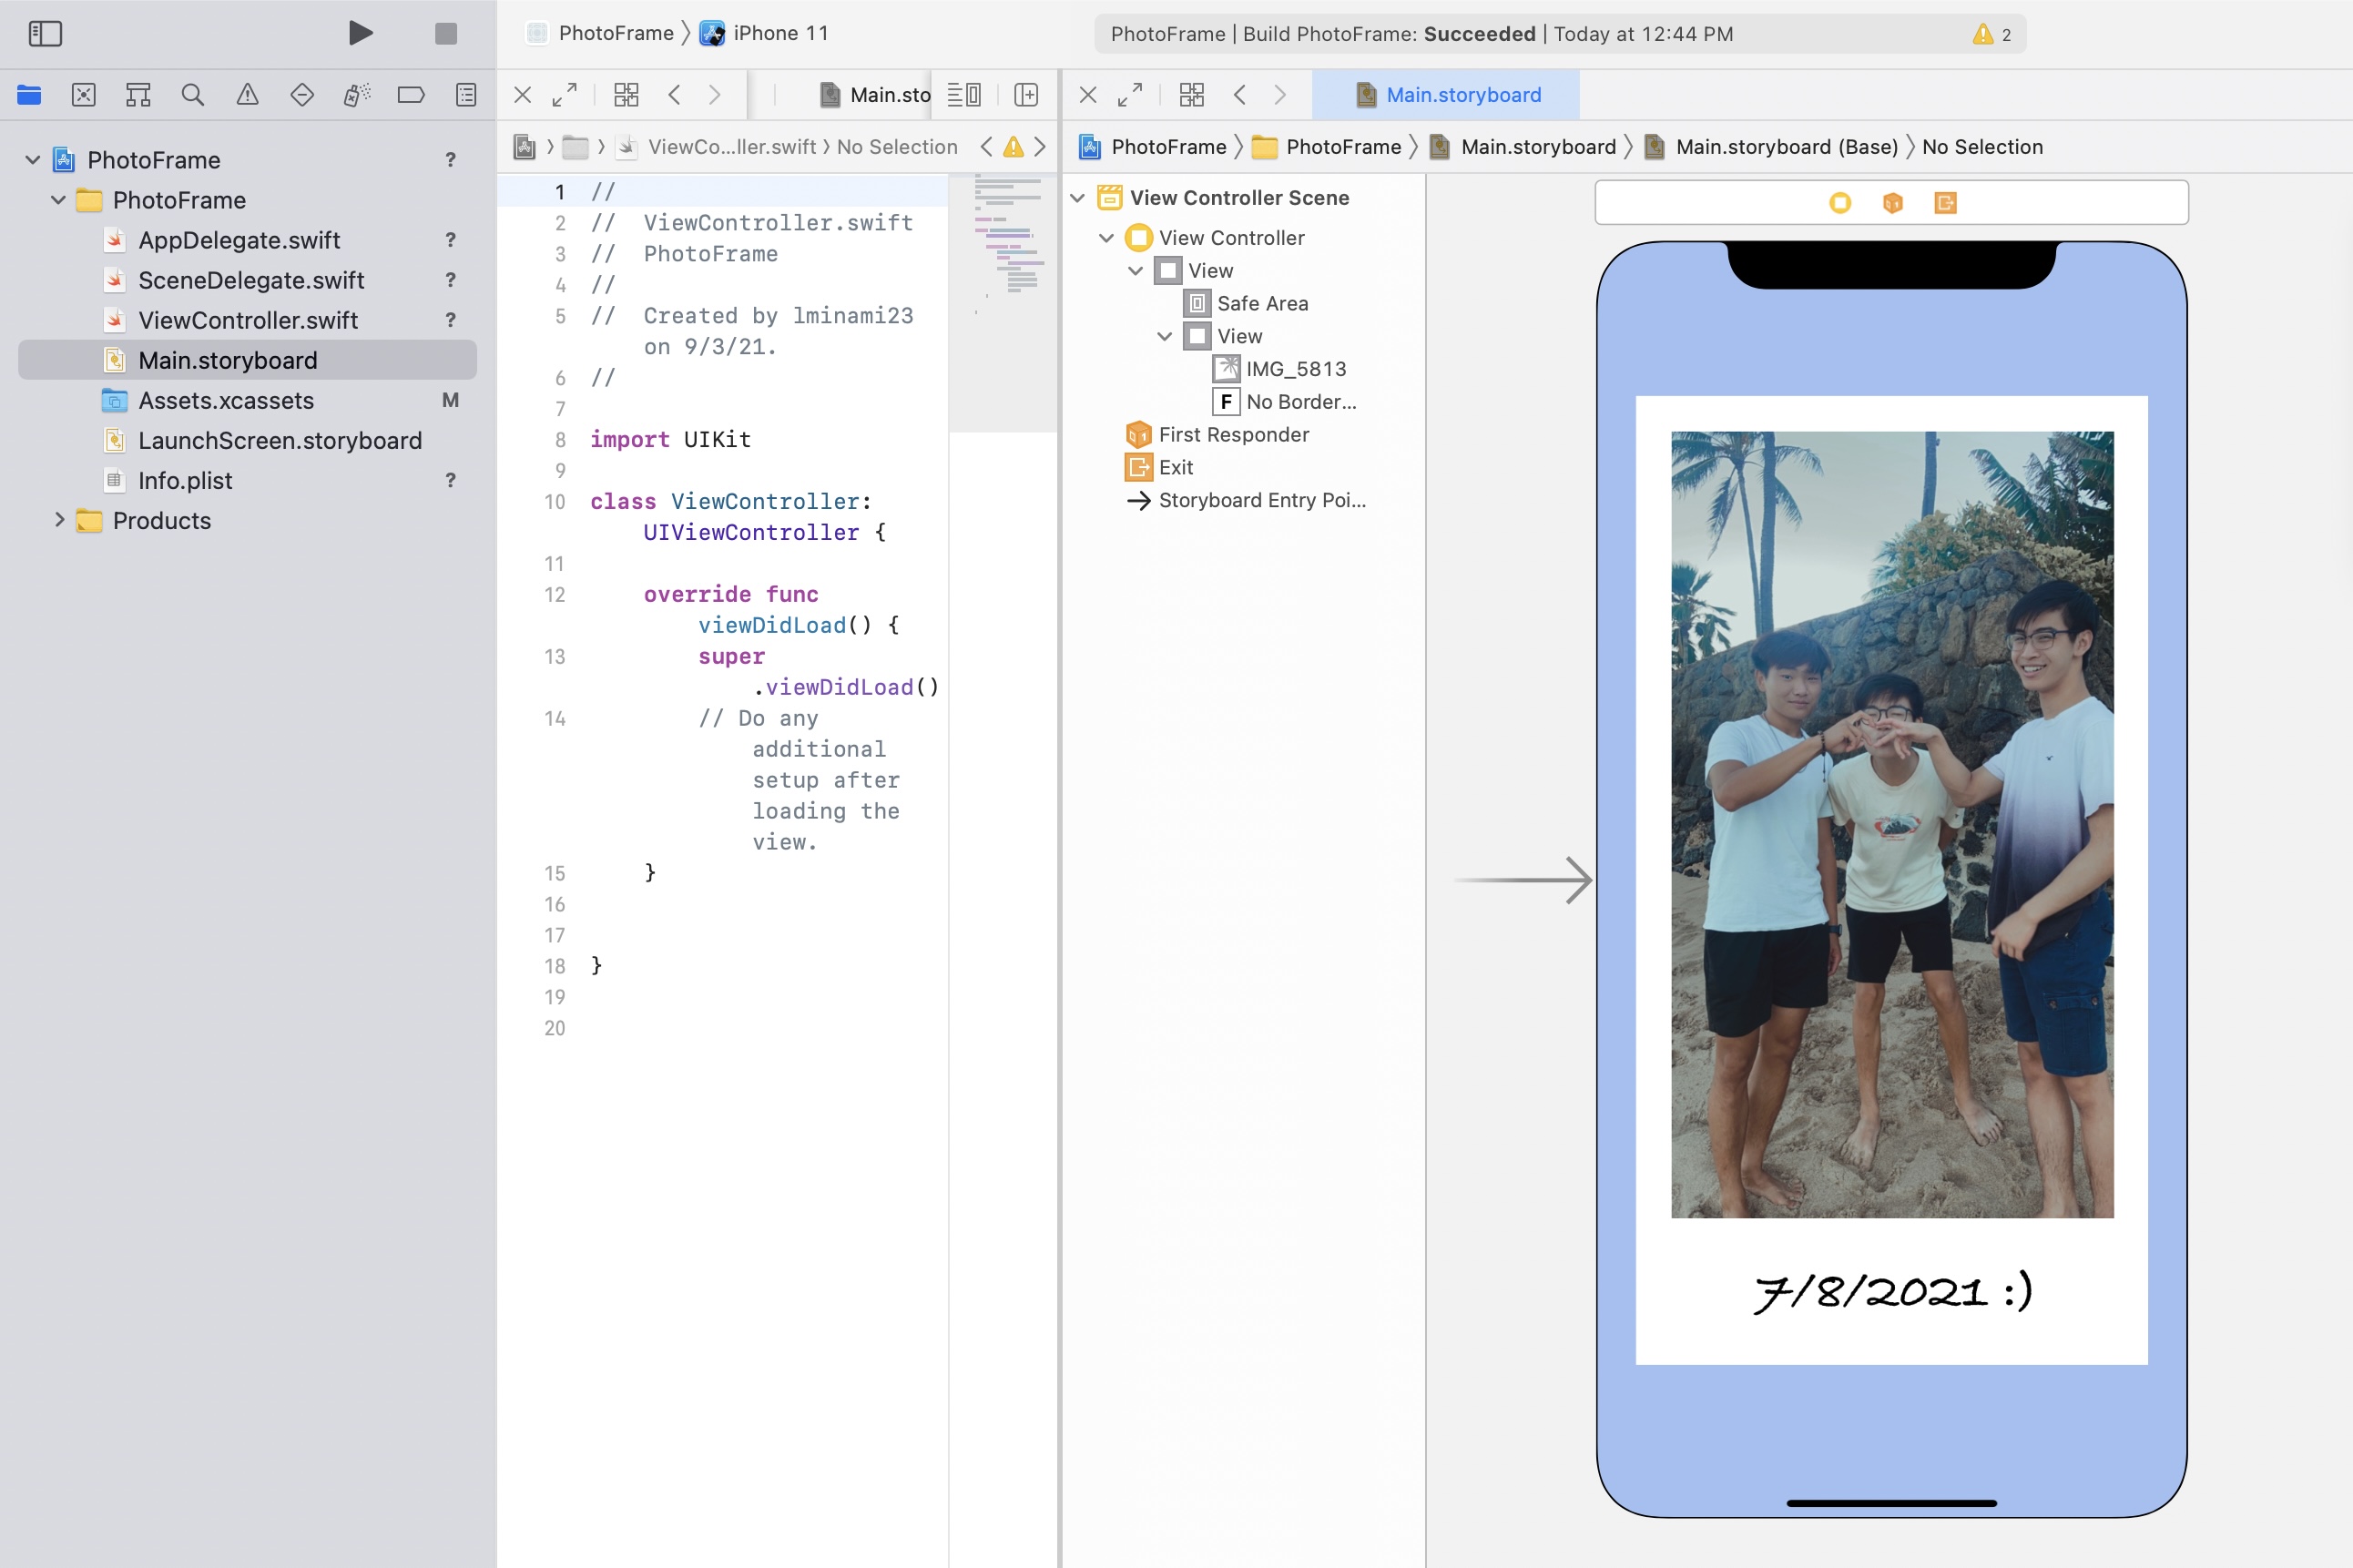Collapse the top-level View in outline
The image size is (2353, 1568).
coord(1136,271)
